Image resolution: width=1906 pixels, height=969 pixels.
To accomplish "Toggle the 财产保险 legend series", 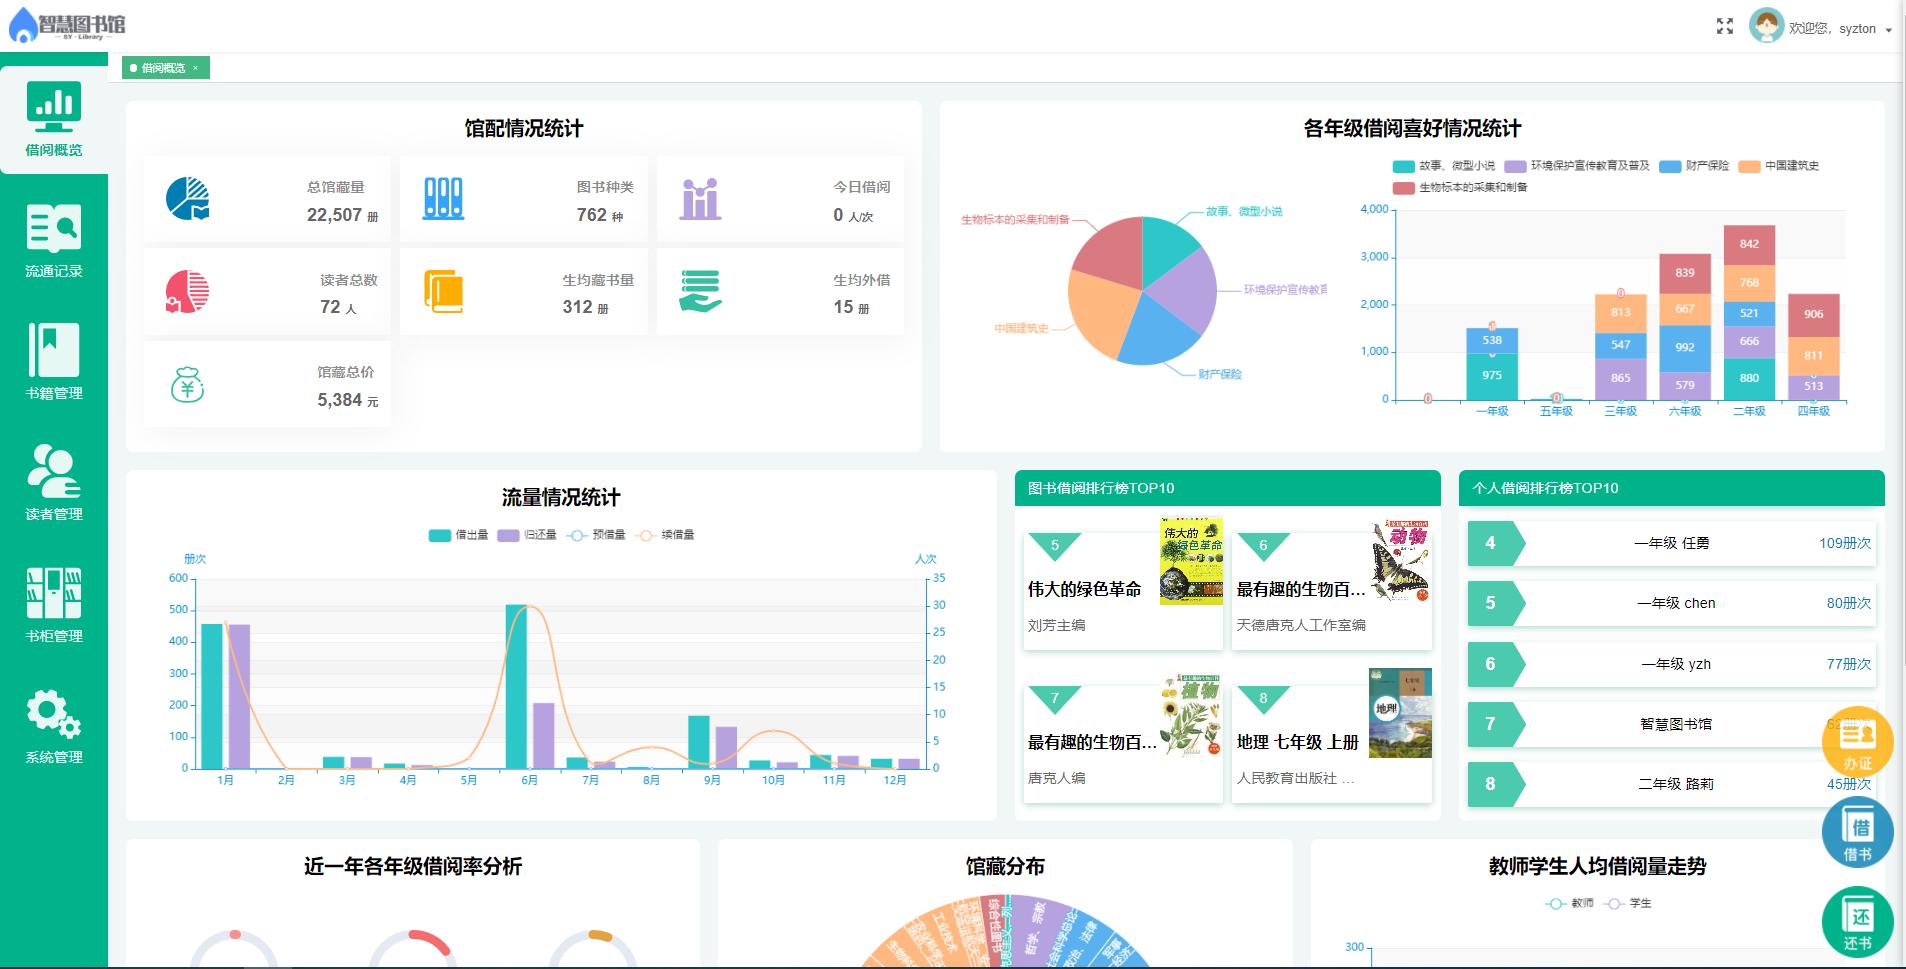I will pyautogui.click(x=1694, y=166).
